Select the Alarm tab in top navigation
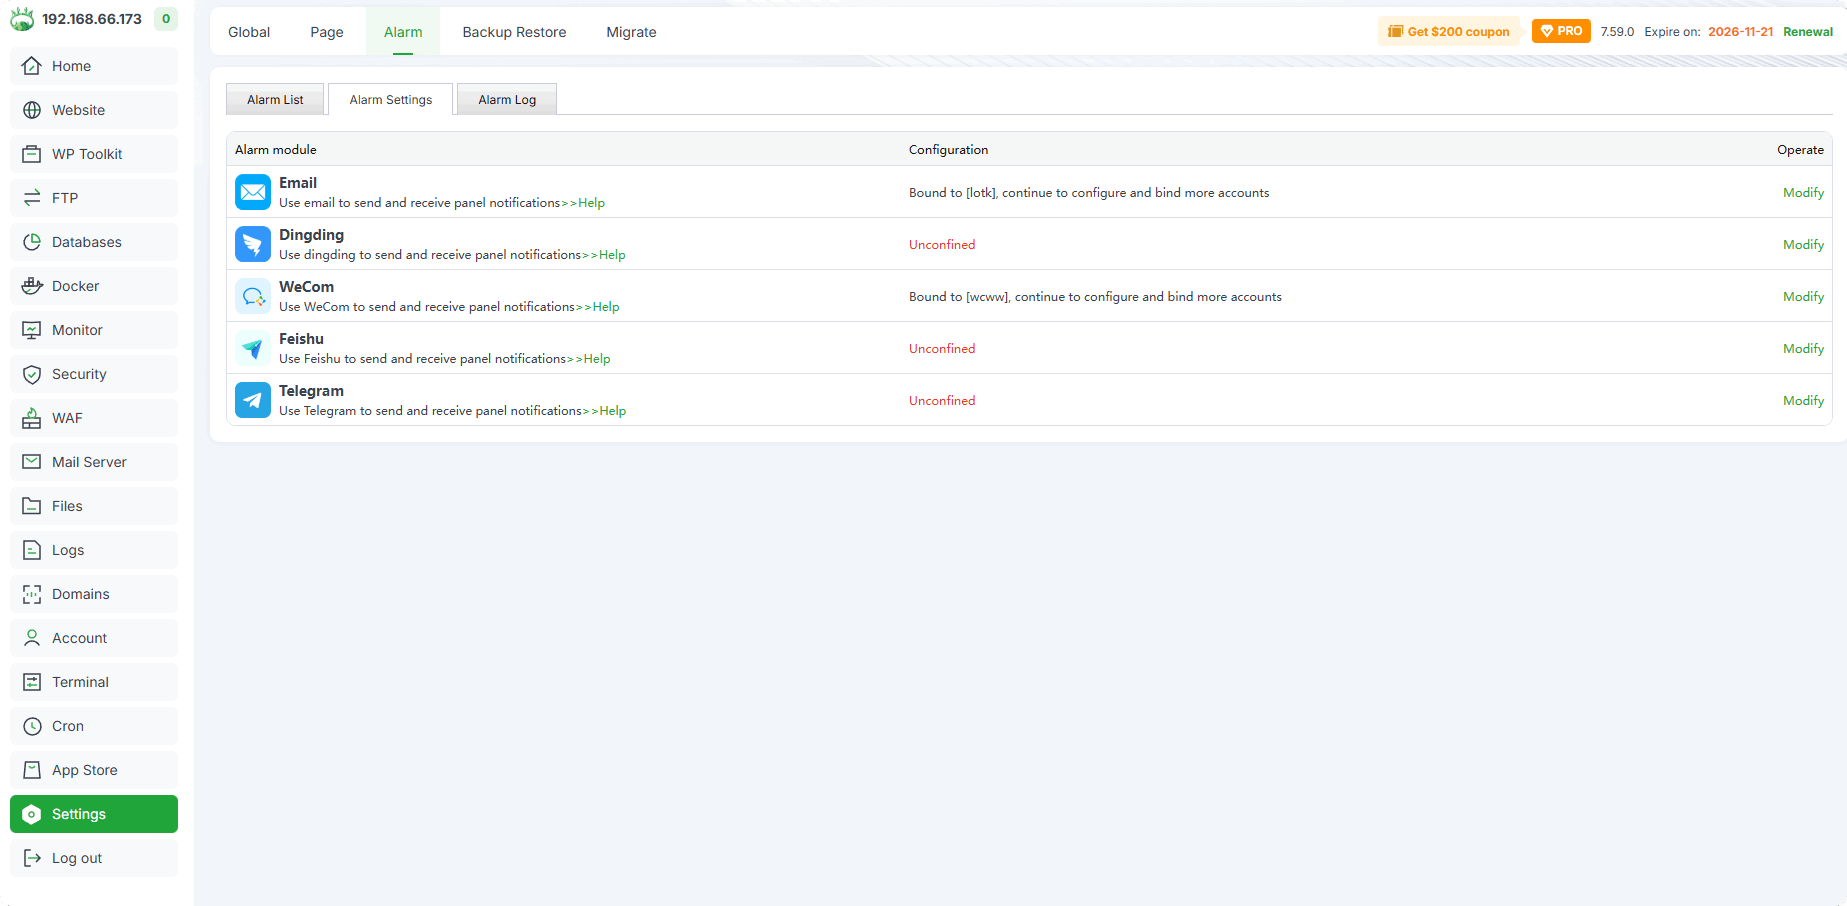The image size is (1847, 906). pyautogui.click(x=403, y=32)
